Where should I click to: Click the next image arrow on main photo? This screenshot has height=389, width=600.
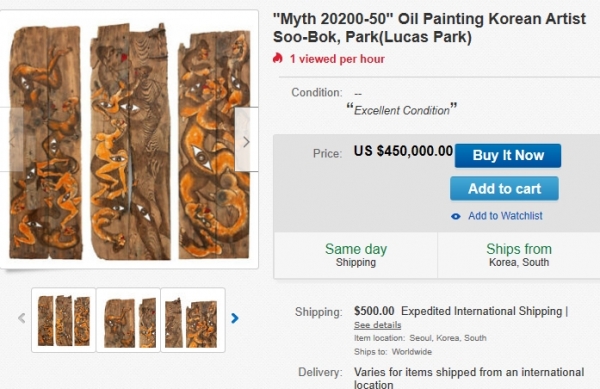click(246, 140)
